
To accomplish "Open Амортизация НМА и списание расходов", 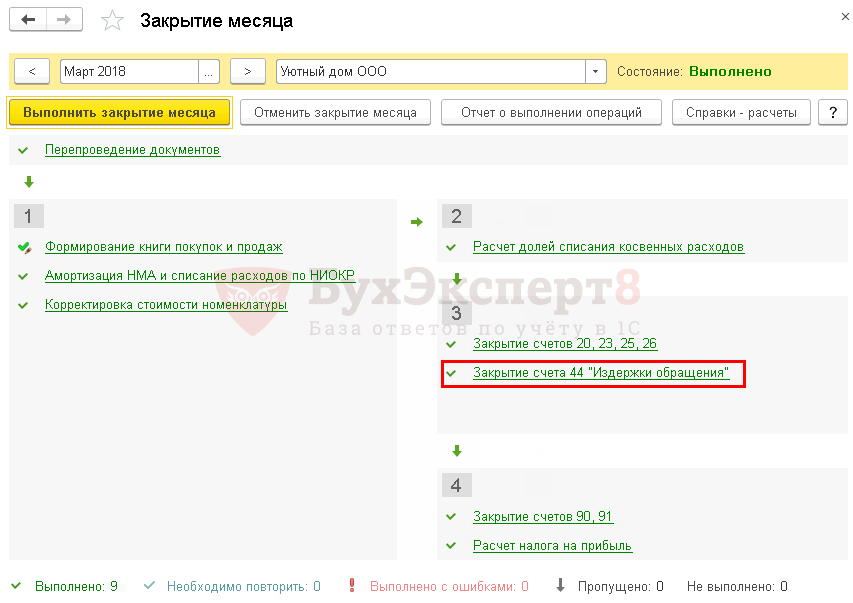I will tap(200, 275).
